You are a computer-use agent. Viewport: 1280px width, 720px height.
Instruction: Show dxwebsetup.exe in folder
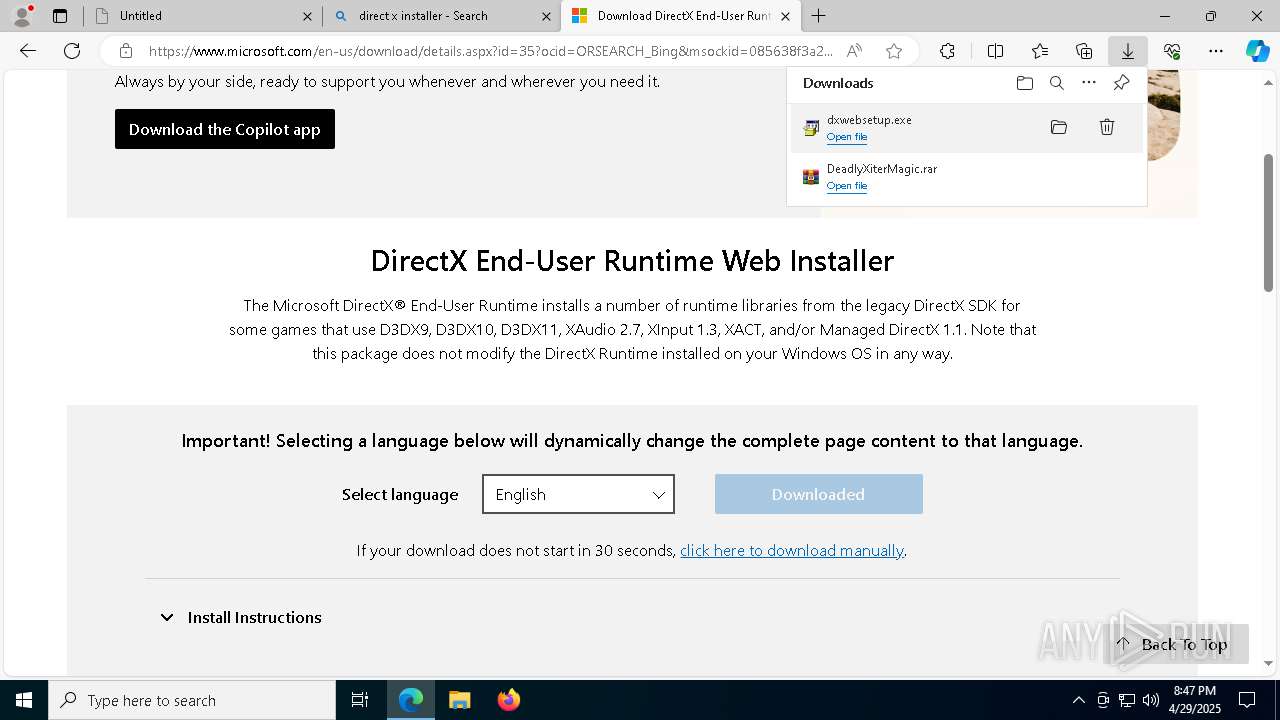(1059, 127)
